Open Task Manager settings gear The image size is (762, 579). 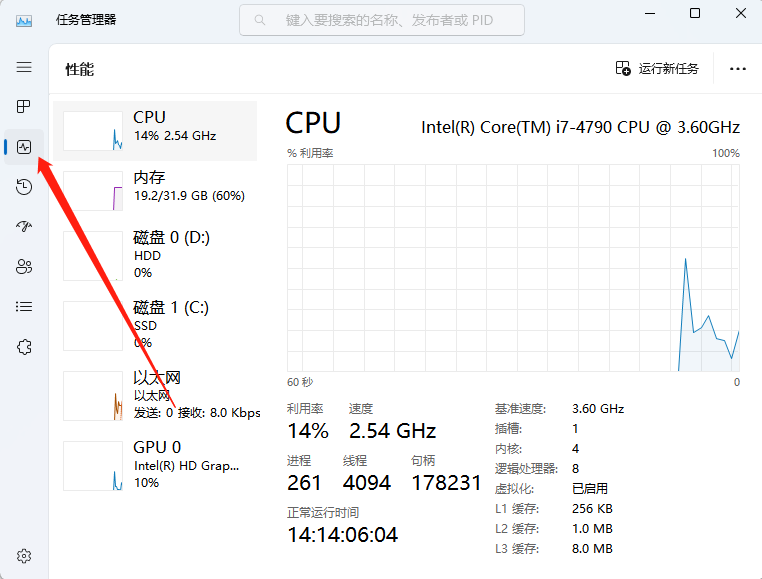tap(24, 556)
